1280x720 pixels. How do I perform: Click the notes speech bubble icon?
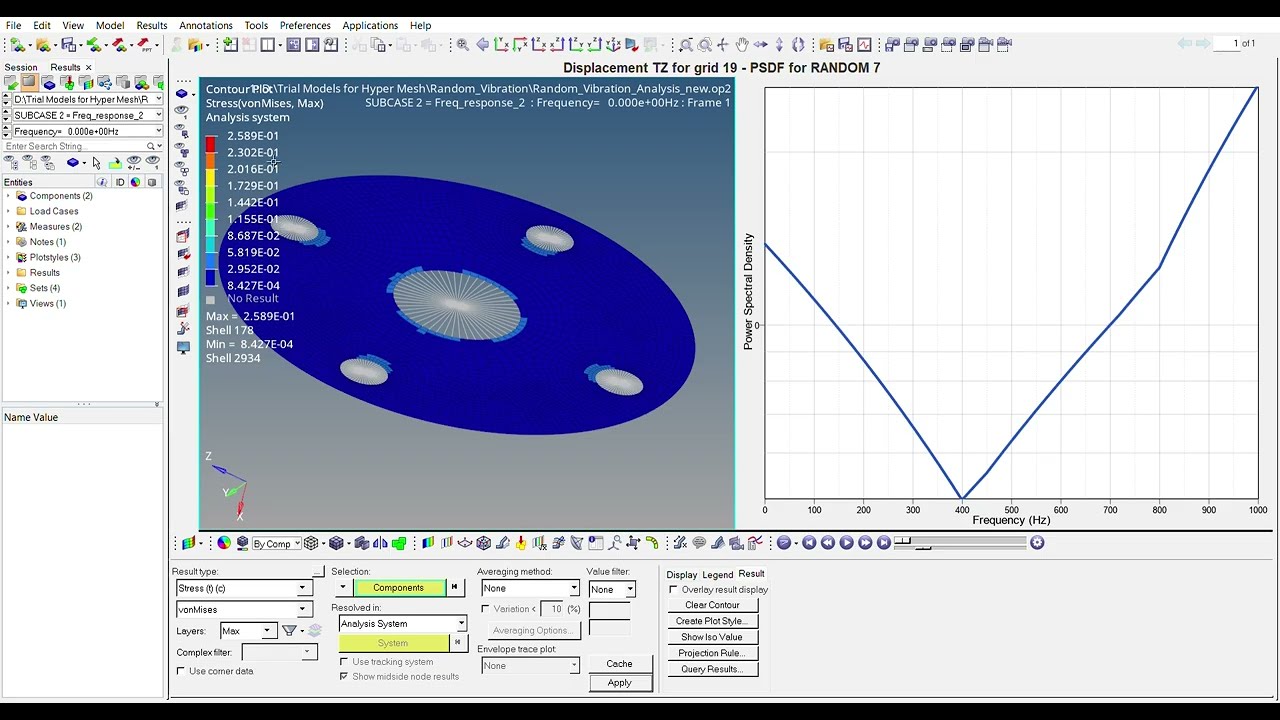click(698, 543)
